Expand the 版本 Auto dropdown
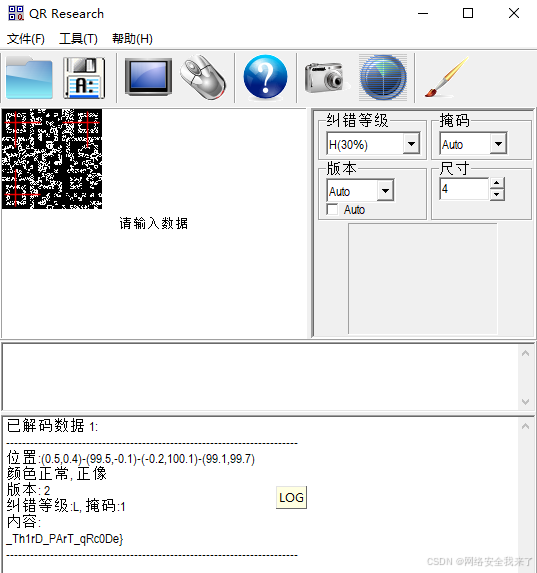The width and height of the screenshot is (537, 573). [x=385, y=190]
